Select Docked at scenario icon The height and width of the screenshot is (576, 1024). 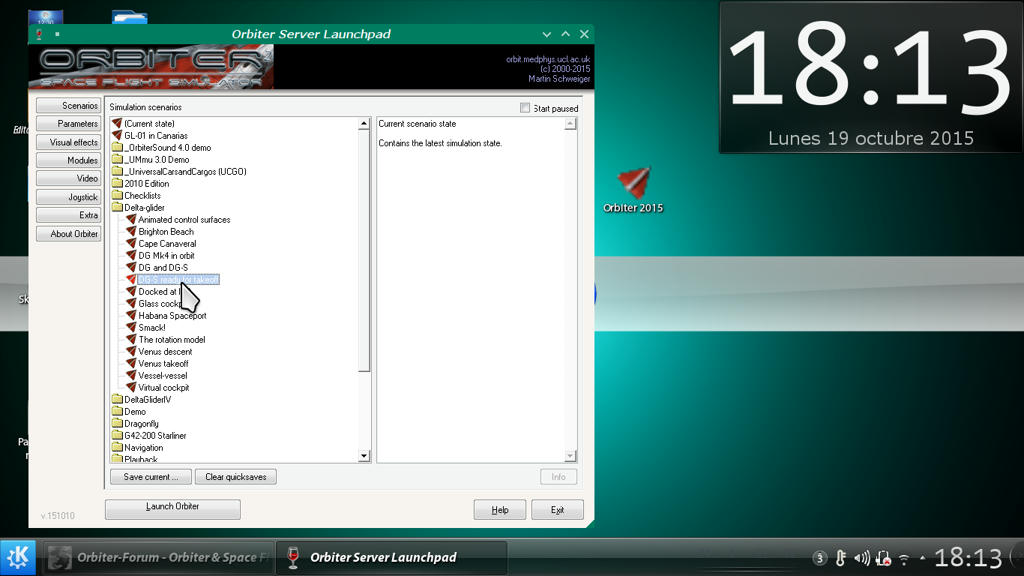[x=131, y=291]
